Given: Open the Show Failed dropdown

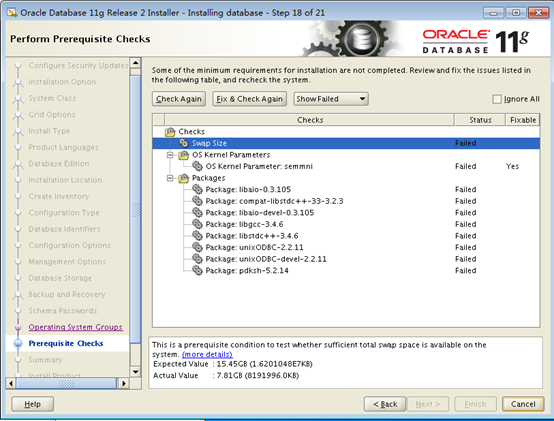Looking at the screenshot, I should click(331, 99).
